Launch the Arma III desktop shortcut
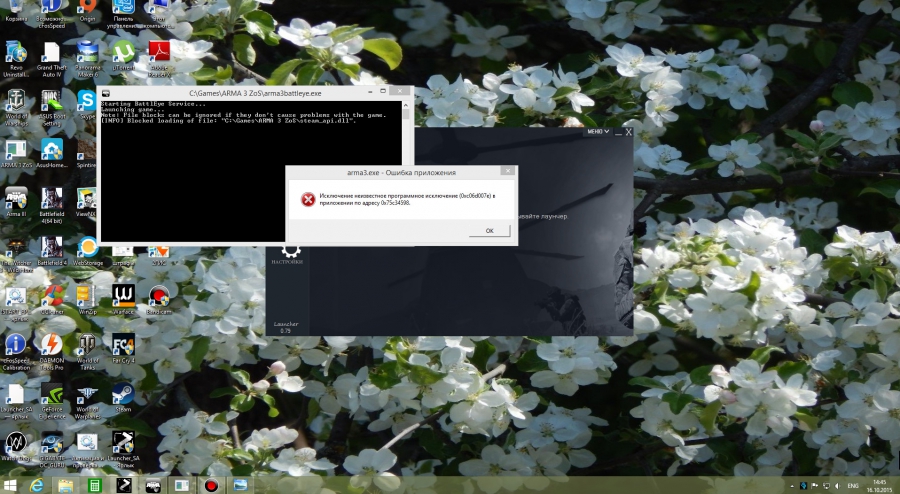Viewport: 900px width, 494px height. (16, 203)
